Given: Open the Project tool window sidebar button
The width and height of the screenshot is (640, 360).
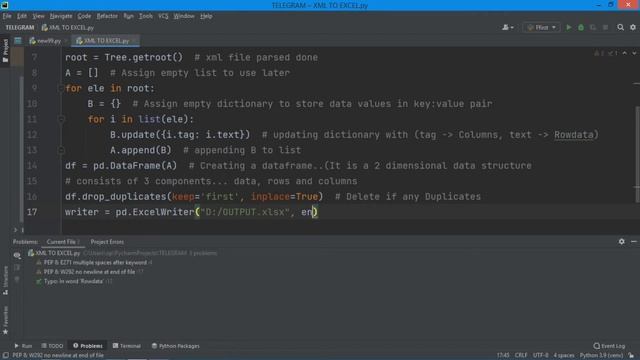Looking at the screenshot, I should (x=5, y=50).
